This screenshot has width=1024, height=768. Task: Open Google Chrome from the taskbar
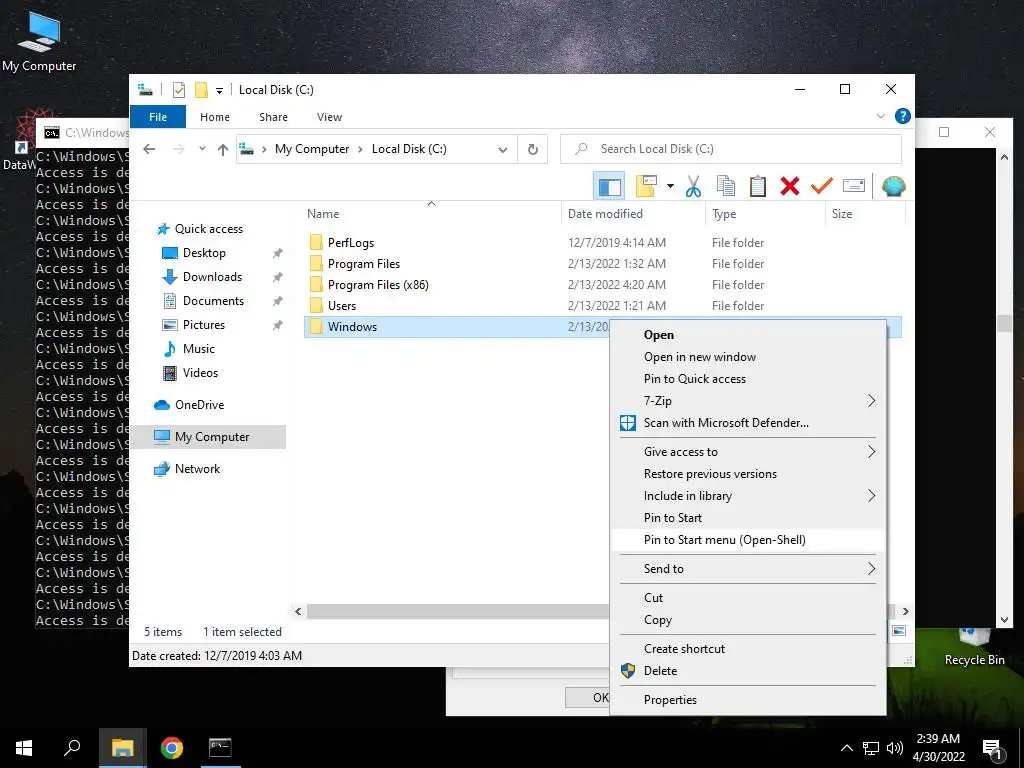click(x=172, y=748)
